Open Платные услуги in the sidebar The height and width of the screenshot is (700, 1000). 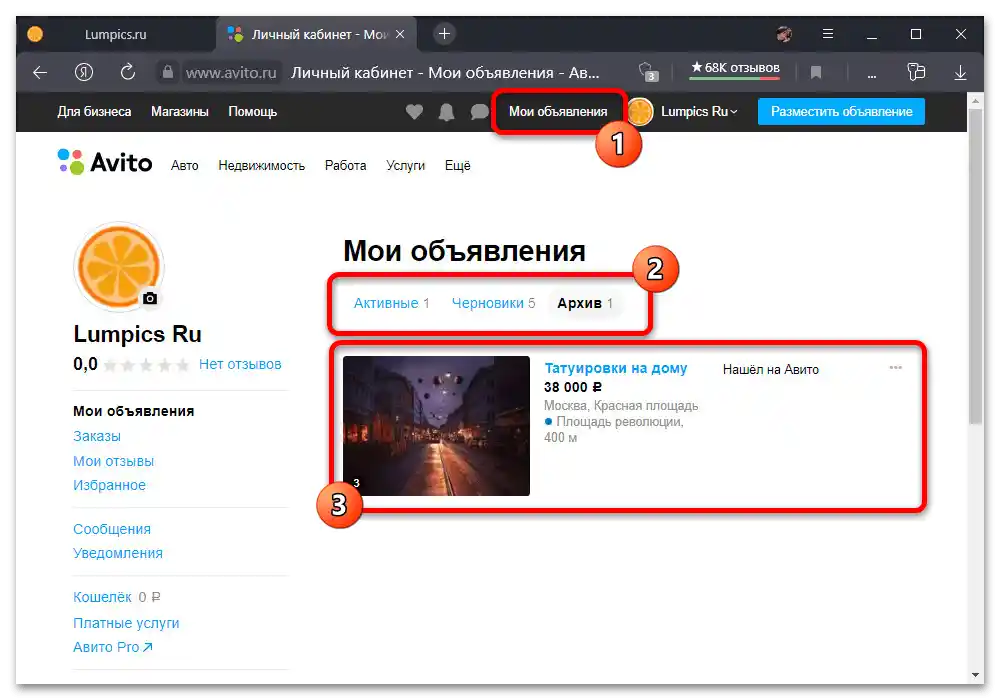point(126,623)
